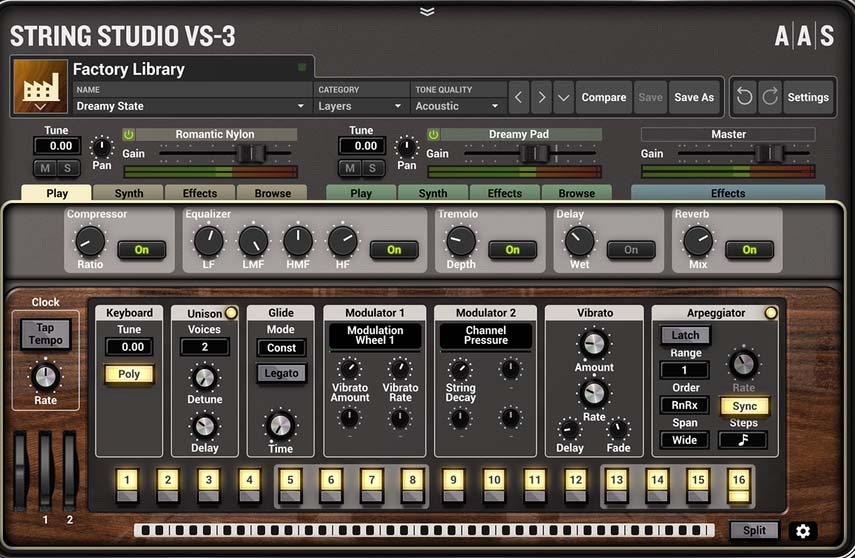
Task: Click the Equalizer HMF knob
Action: [x=298, y=241]
